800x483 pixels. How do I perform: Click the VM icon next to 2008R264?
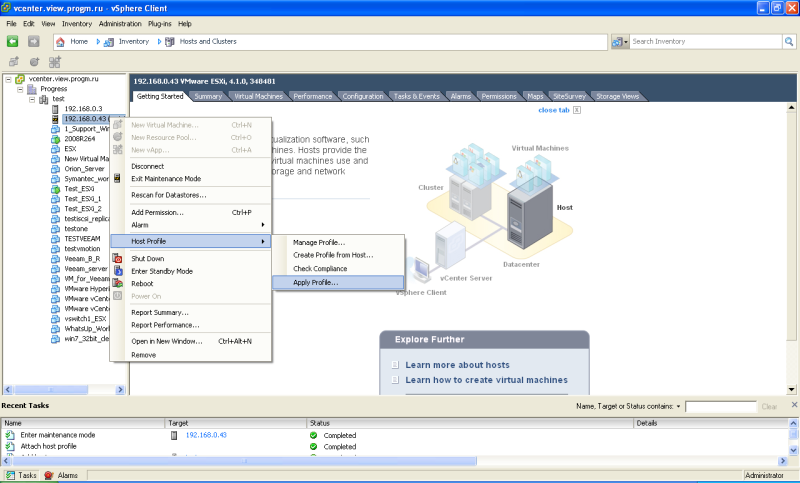(55, 139)
